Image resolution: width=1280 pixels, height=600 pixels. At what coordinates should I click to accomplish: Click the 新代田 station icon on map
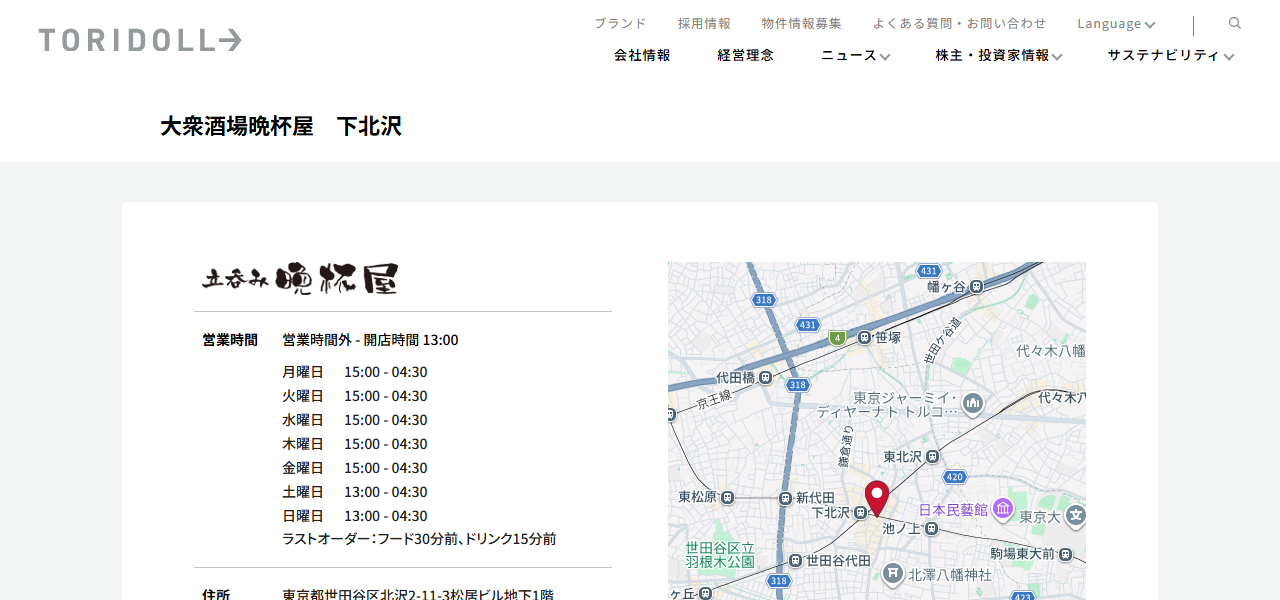tap(785, 497)
